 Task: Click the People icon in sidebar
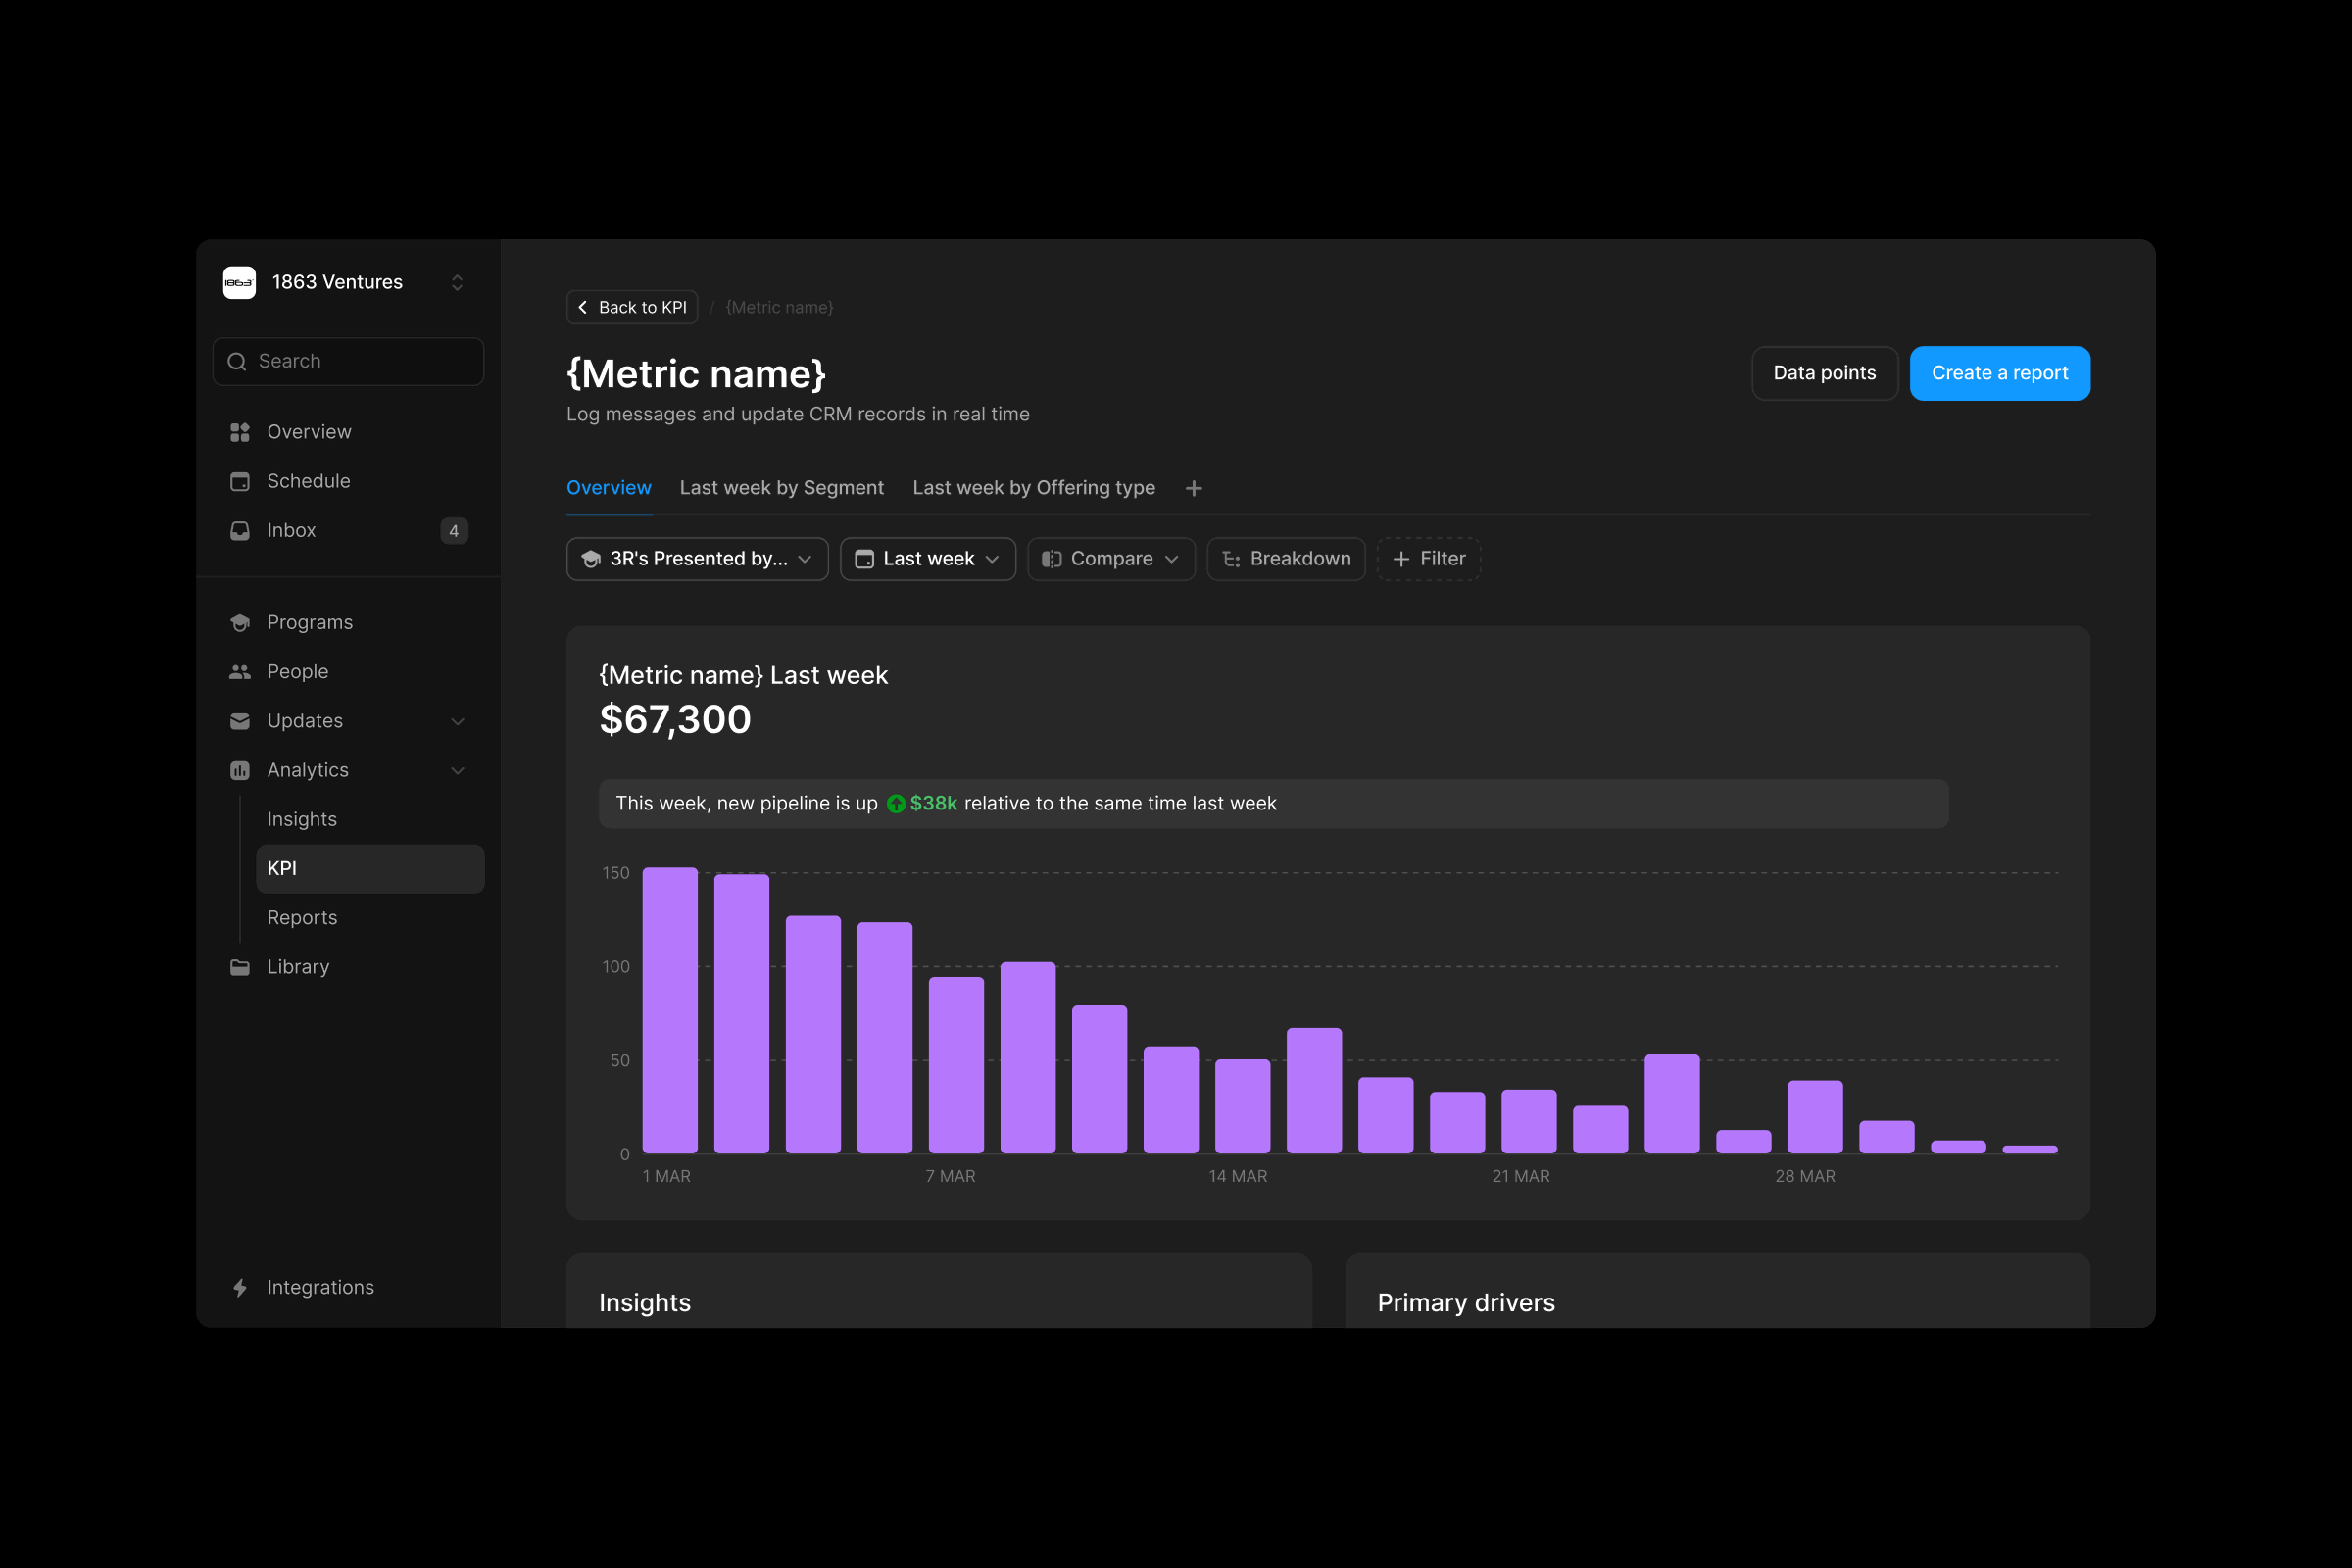pos(240,672)
